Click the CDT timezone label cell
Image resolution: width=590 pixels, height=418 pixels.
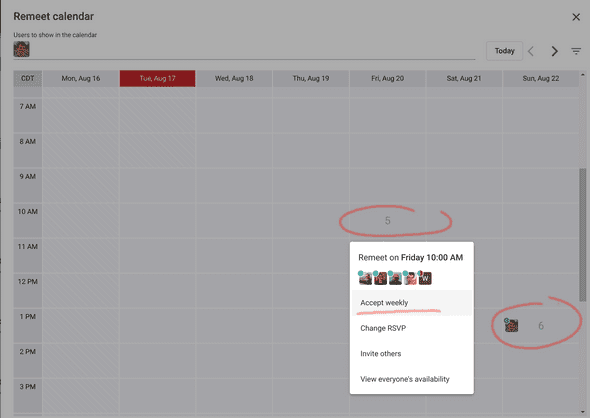pos(27,78)
